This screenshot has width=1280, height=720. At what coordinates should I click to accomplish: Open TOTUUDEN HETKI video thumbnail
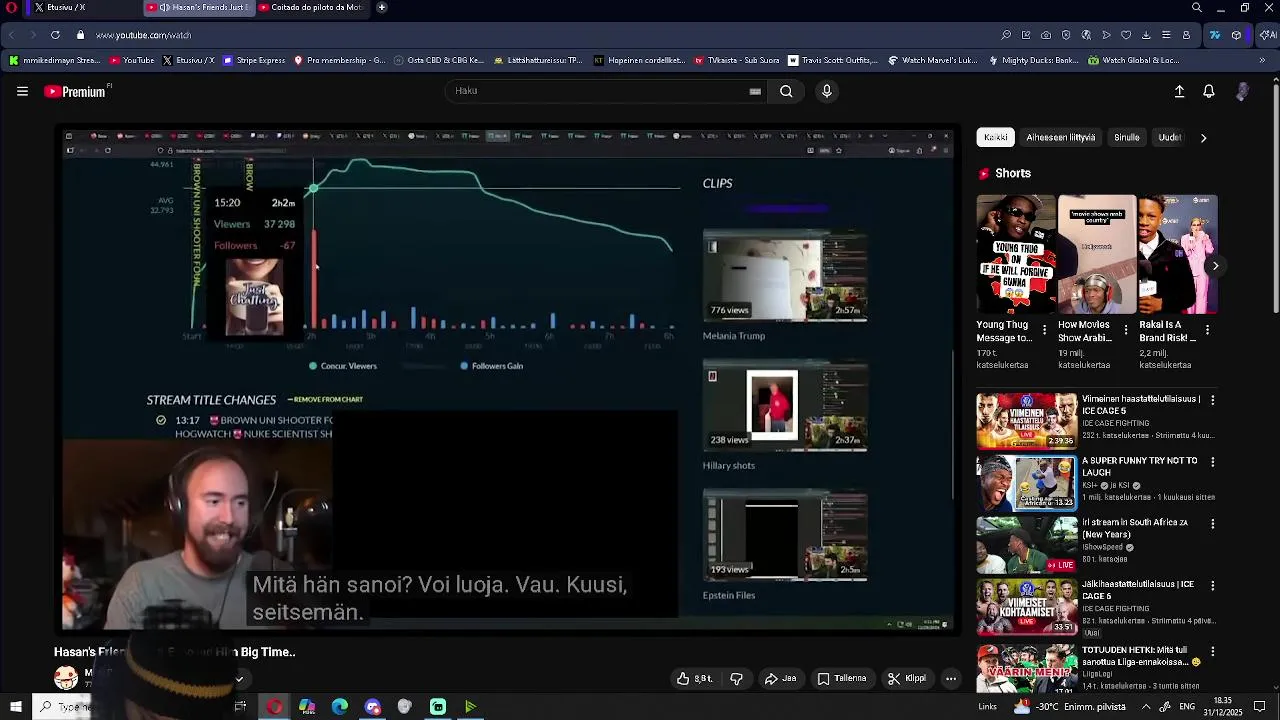click(1027, 668)
